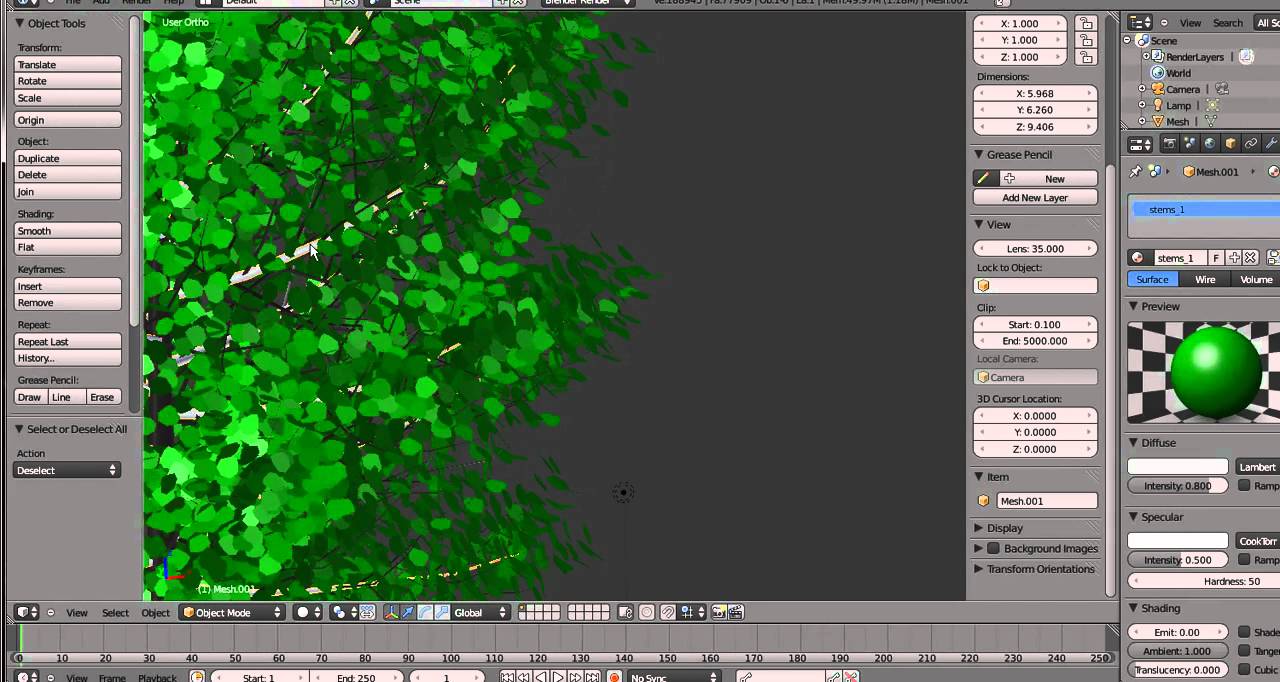Click the material sphere icon beside stems_1 field
The height and width of the screenshot is (682, 1280).
click(x=1138, y=258)
